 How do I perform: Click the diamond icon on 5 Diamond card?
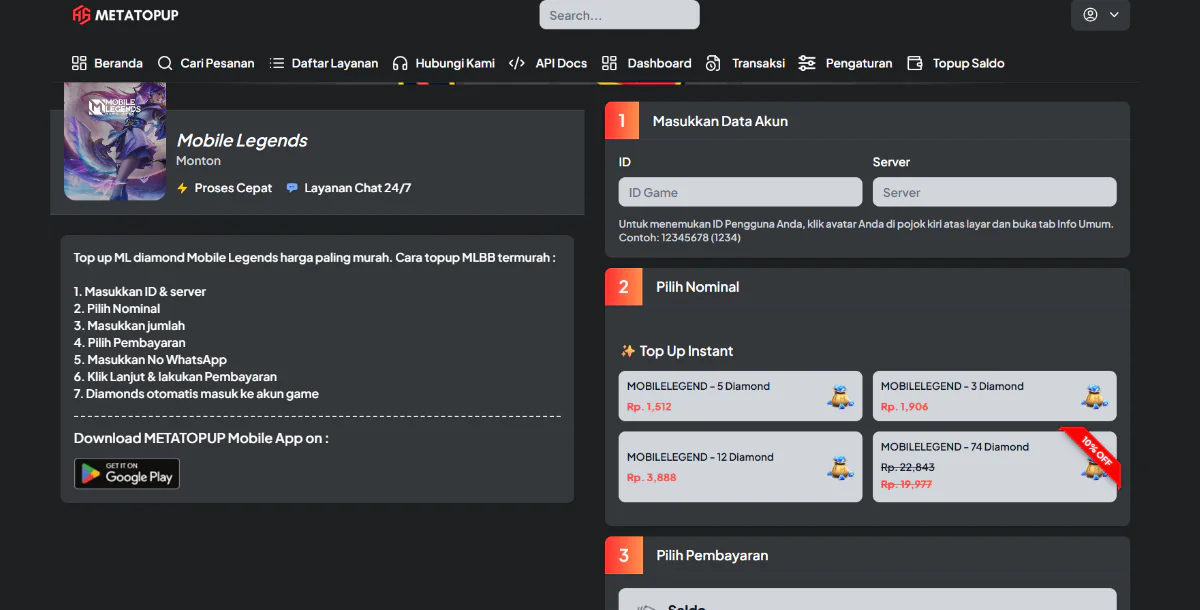pyautogui.click(x=840, y=397)
